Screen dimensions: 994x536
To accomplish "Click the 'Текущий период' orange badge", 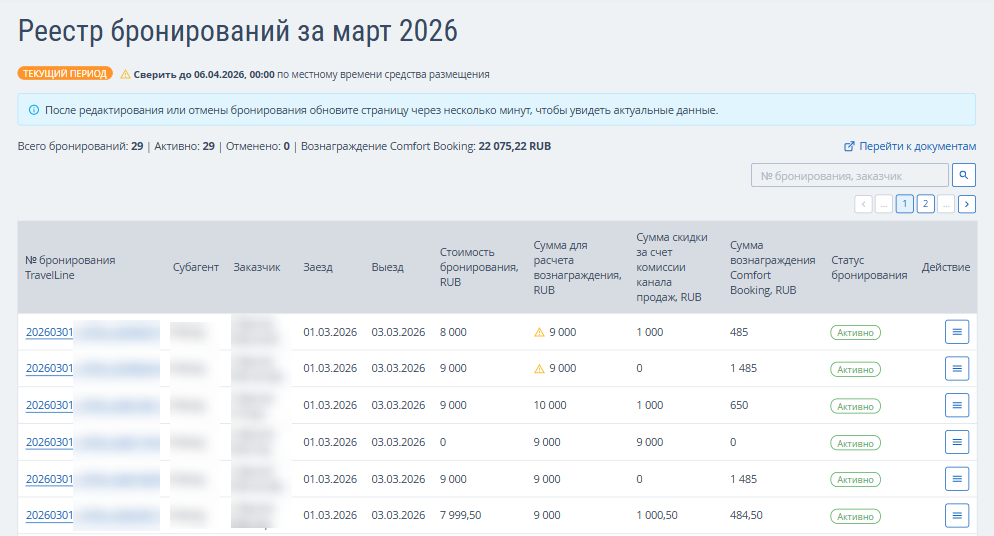I will (65, 73).
